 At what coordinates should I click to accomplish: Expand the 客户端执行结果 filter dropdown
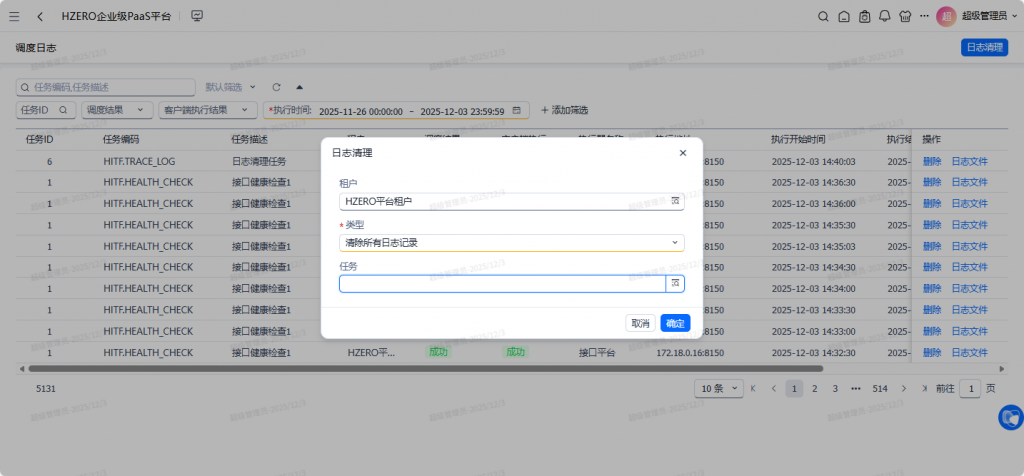[x=207, y=110]
